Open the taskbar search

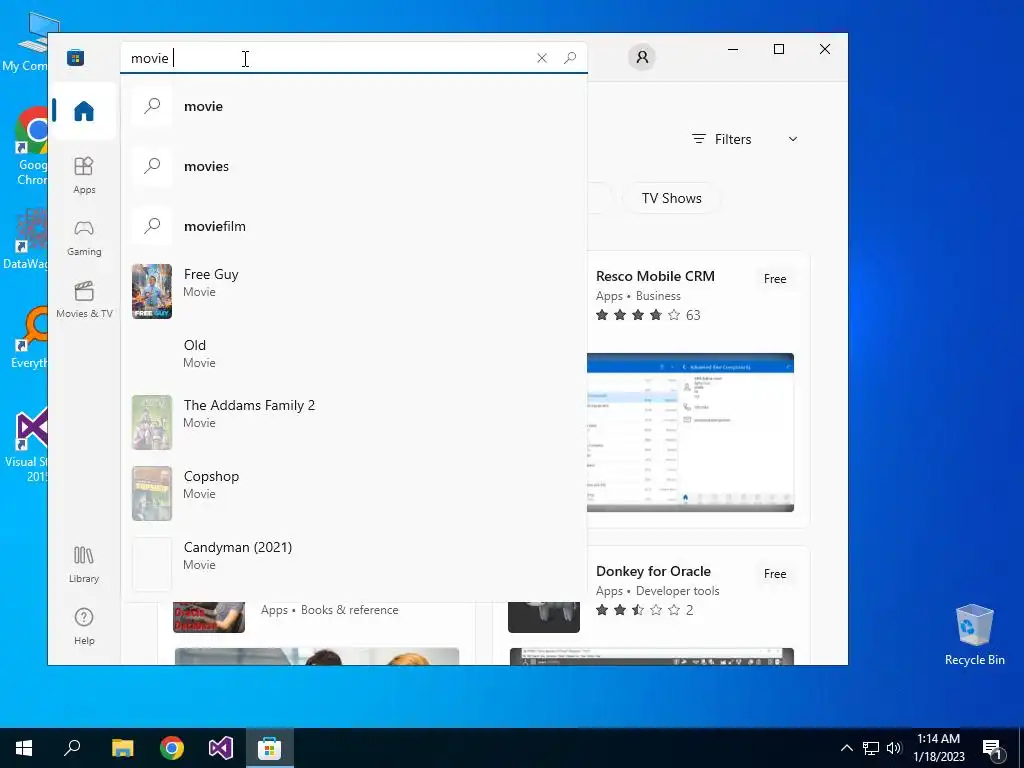tap(72, 748)
